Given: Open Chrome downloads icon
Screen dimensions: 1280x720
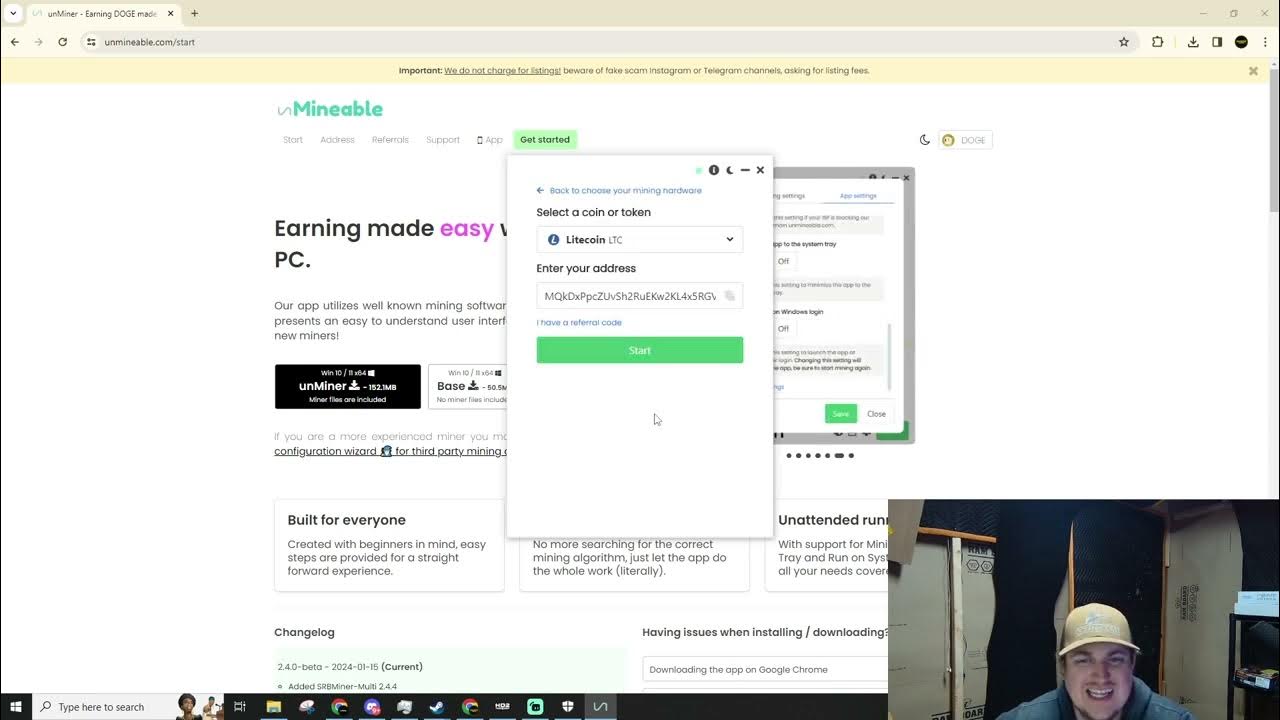Looking at the screenshot, I should [1193, 42].
